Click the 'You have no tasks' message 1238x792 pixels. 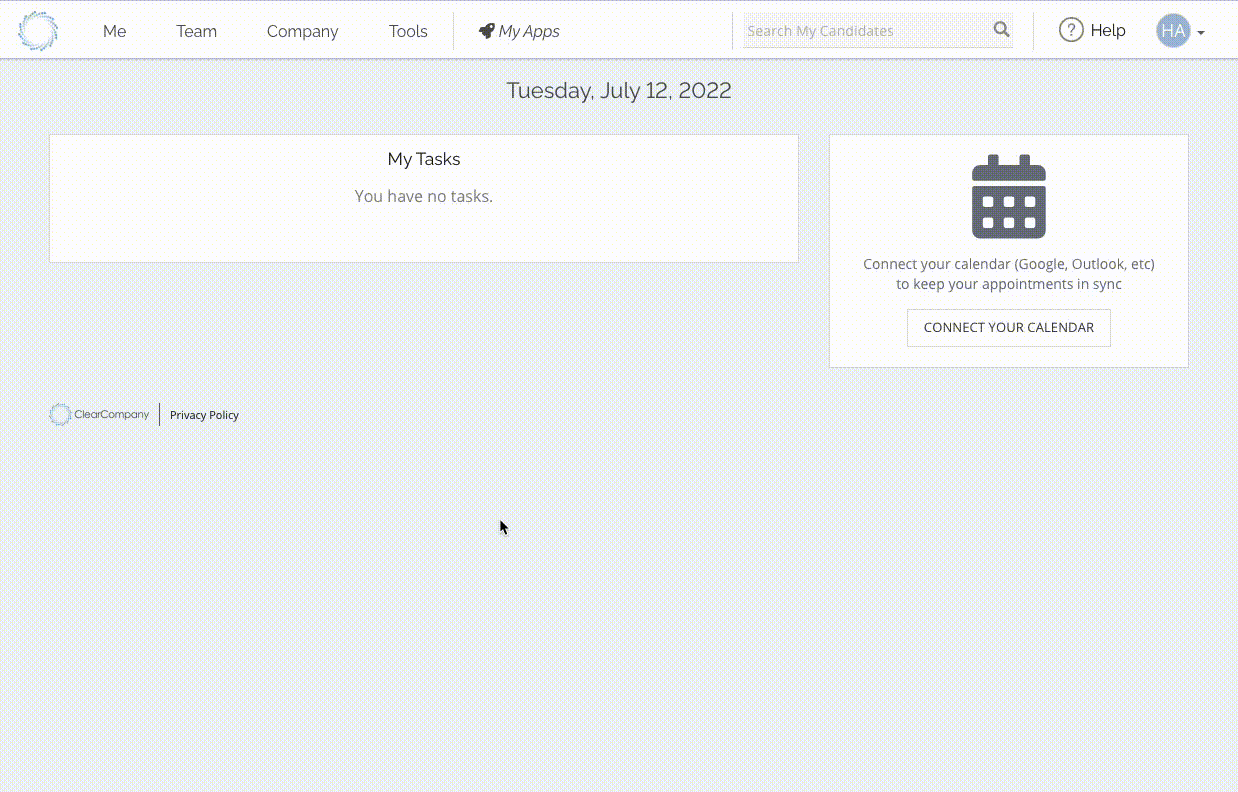tap(424, 196)
